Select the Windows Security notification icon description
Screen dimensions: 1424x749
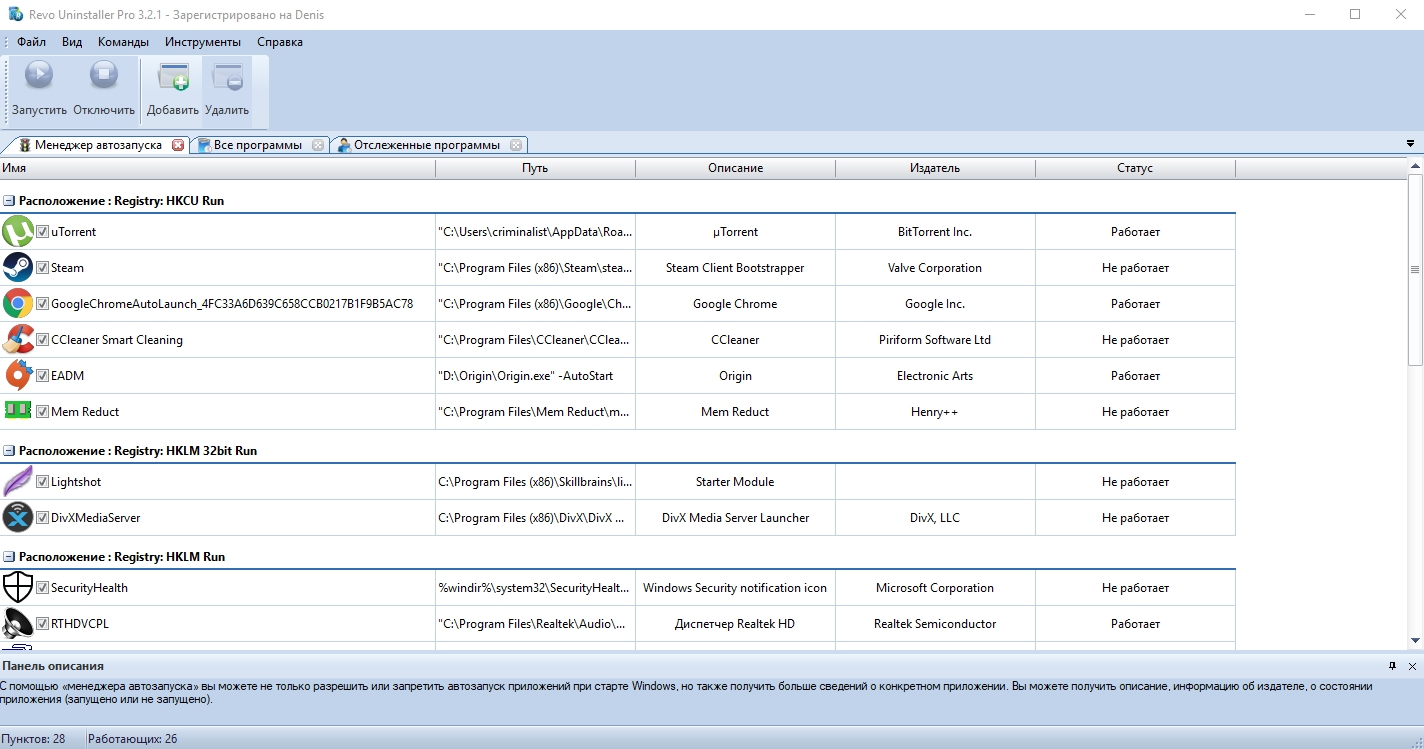(736, 588)
